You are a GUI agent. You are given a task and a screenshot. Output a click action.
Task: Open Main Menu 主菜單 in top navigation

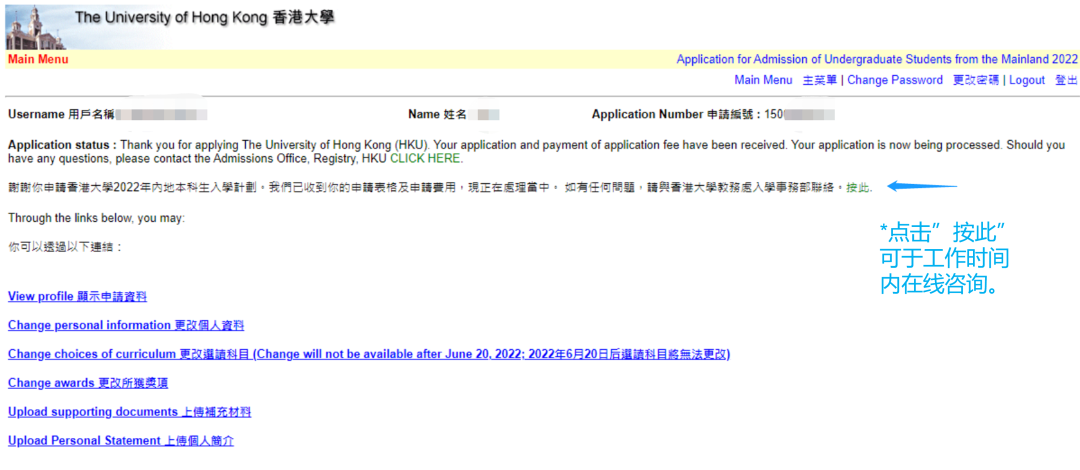pyautogui.click(x=785, y=81)
